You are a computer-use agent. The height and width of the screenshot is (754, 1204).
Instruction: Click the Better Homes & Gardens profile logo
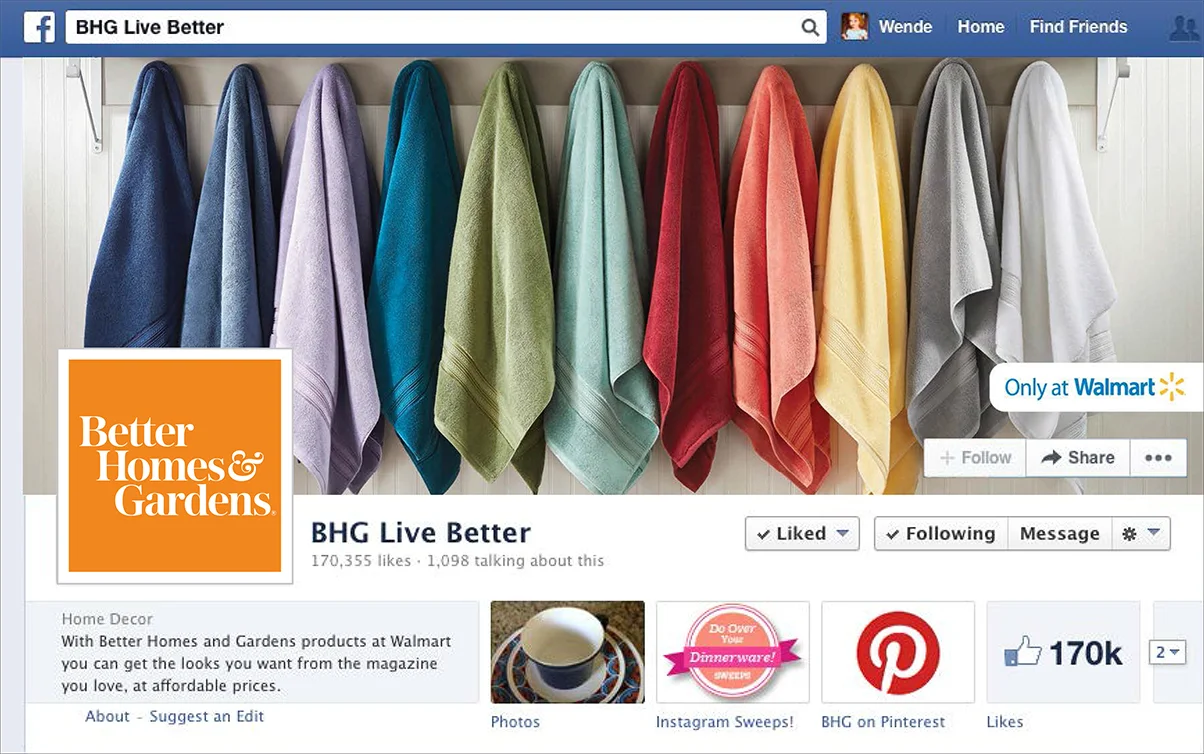175,466
